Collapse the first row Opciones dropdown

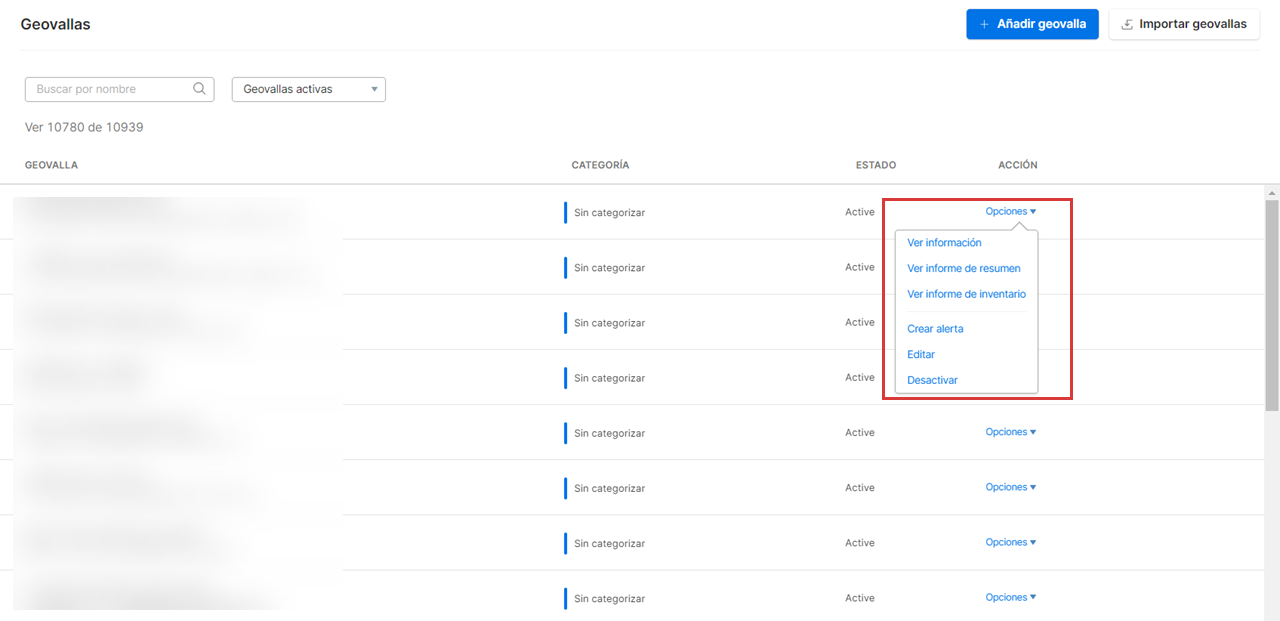(1010, 212)
